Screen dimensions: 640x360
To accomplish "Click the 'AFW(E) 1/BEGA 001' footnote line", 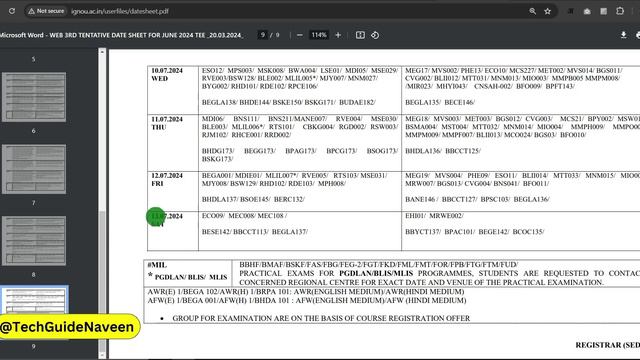I will tap(307, 300).
